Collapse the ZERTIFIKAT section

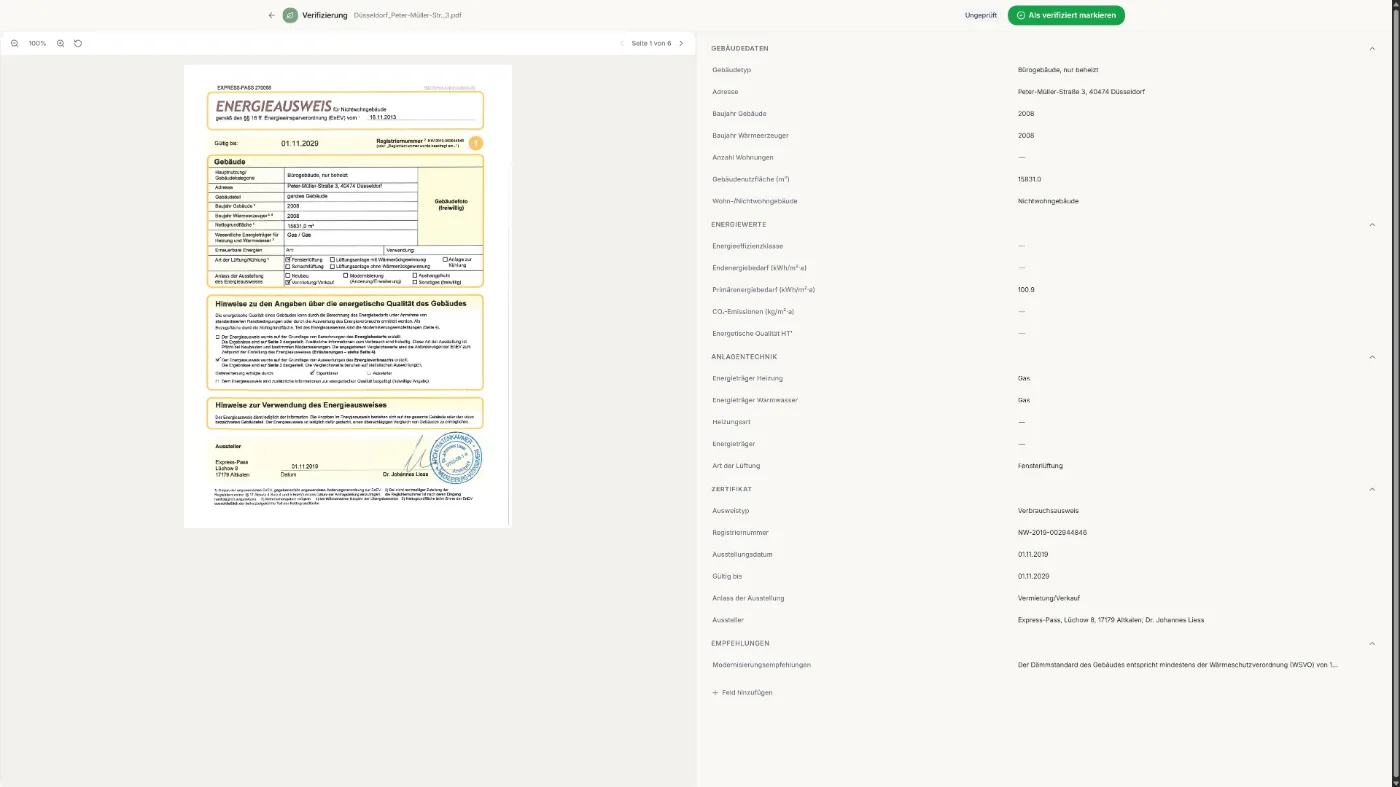click(1372, 489)
